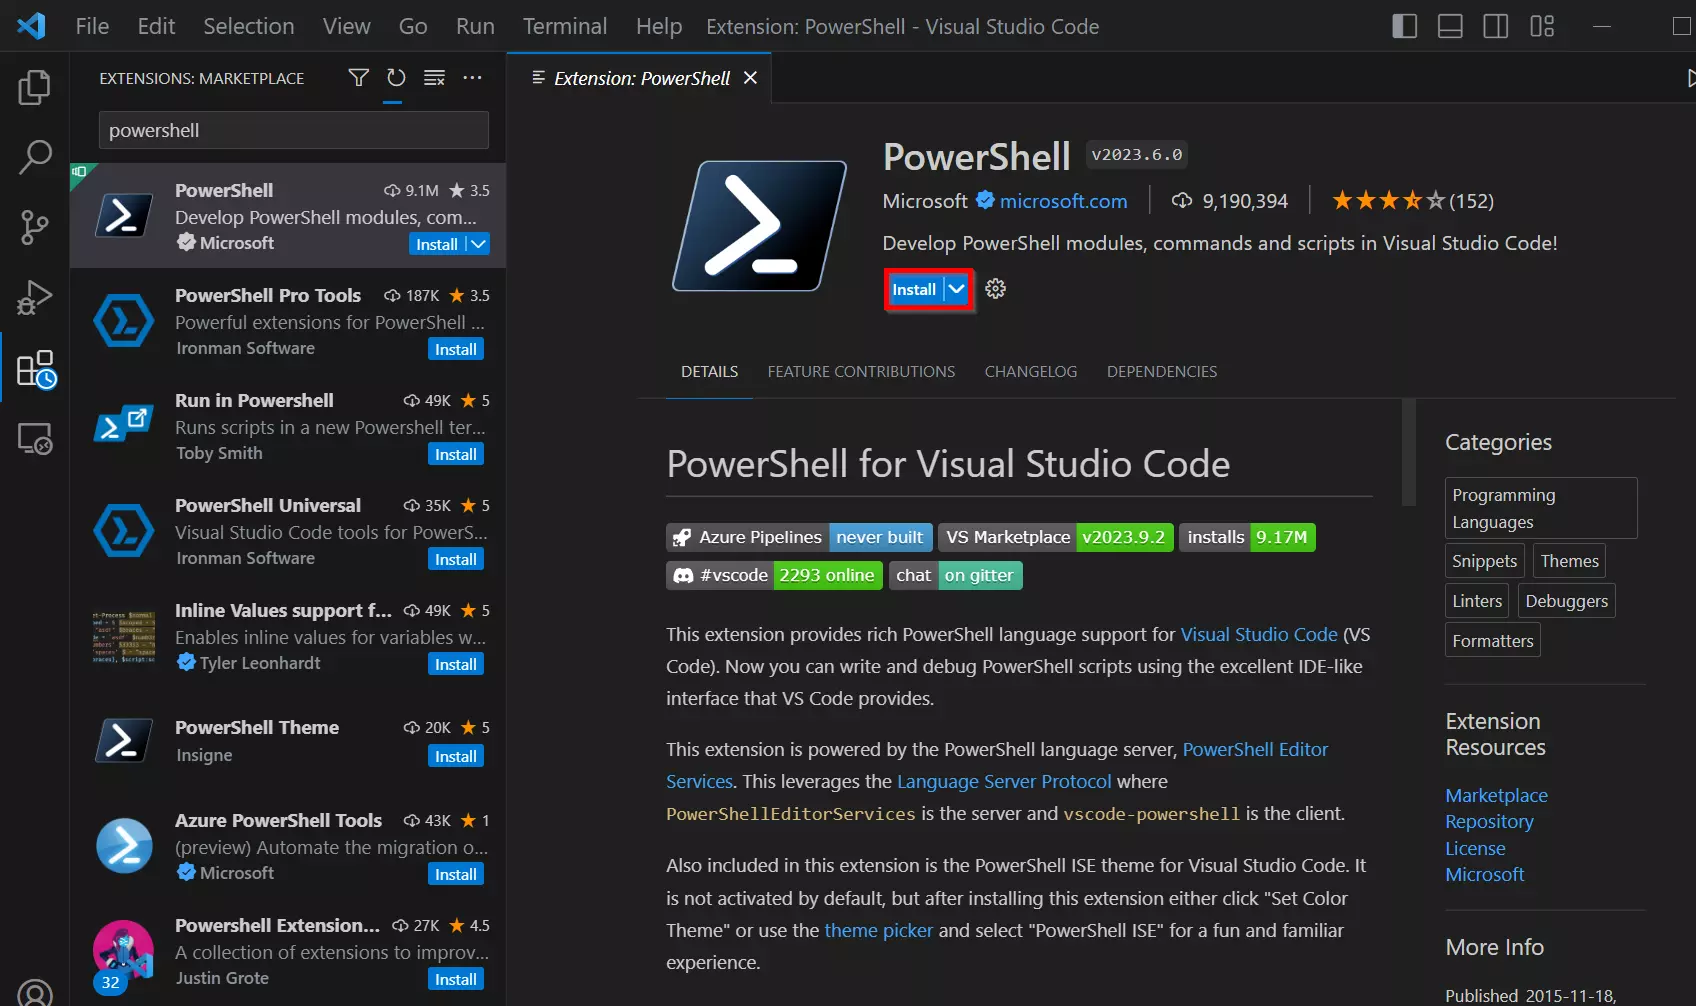Viewport: 1696px width, 1006px height.
Task: Open extensions More Actions menu
Action: click(472, 77)
